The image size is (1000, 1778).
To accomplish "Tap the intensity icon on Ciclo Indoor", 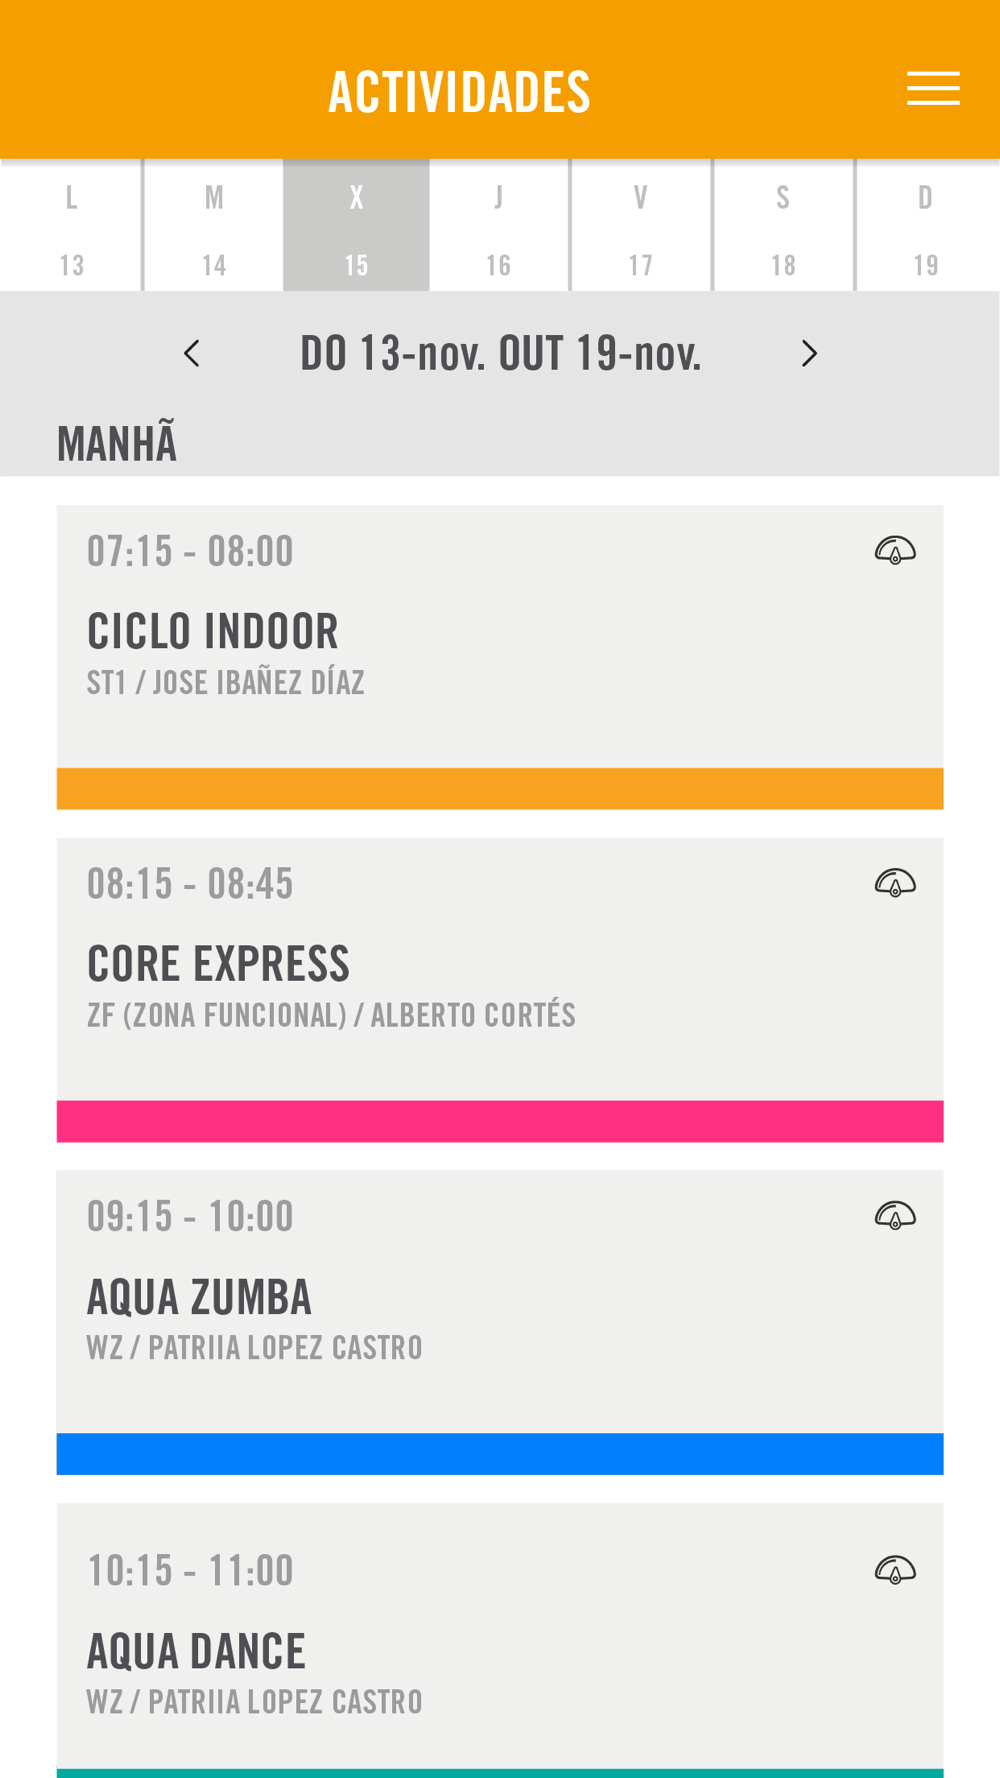I will [x=895, y=550].
